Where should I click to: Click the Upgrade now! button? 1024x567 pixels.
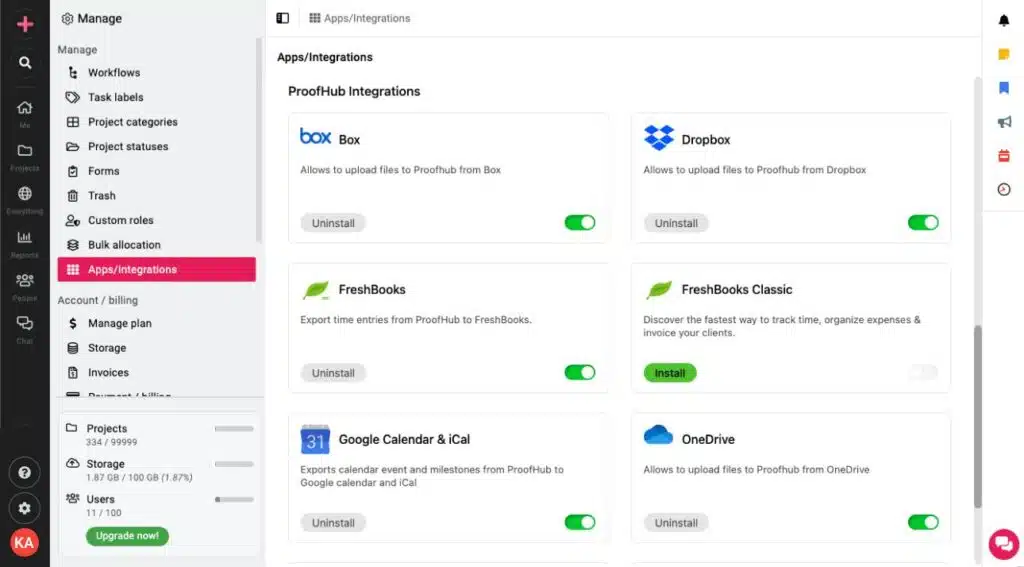tap(127, 536)
